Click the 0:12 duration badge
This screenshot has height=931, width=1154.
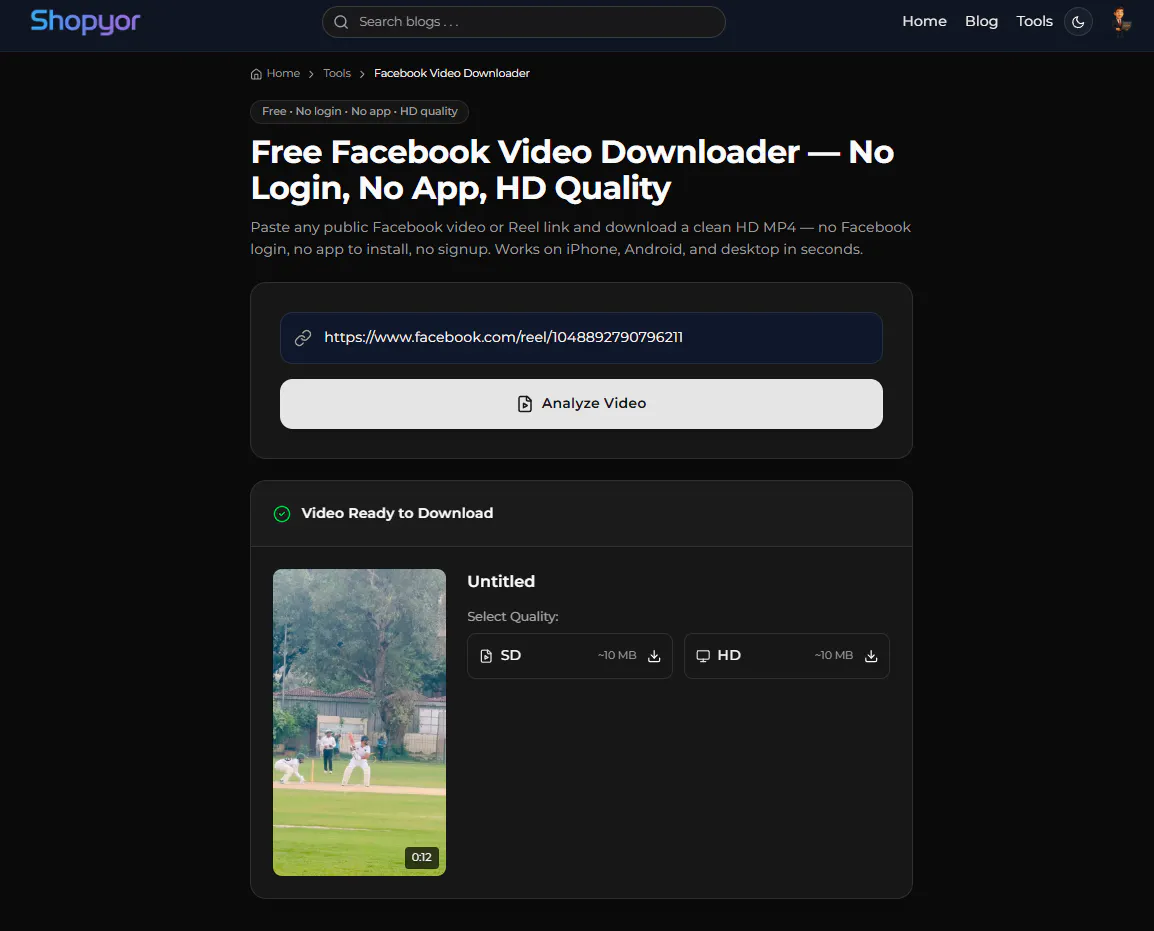[x=422, y=857]
